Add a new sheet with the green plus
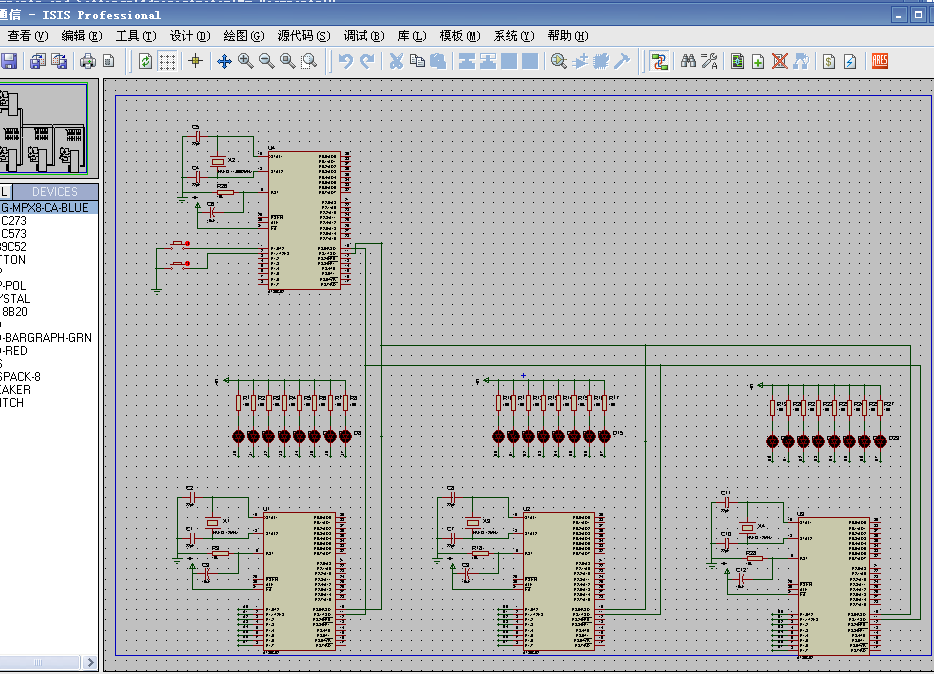 coord(758,61)
